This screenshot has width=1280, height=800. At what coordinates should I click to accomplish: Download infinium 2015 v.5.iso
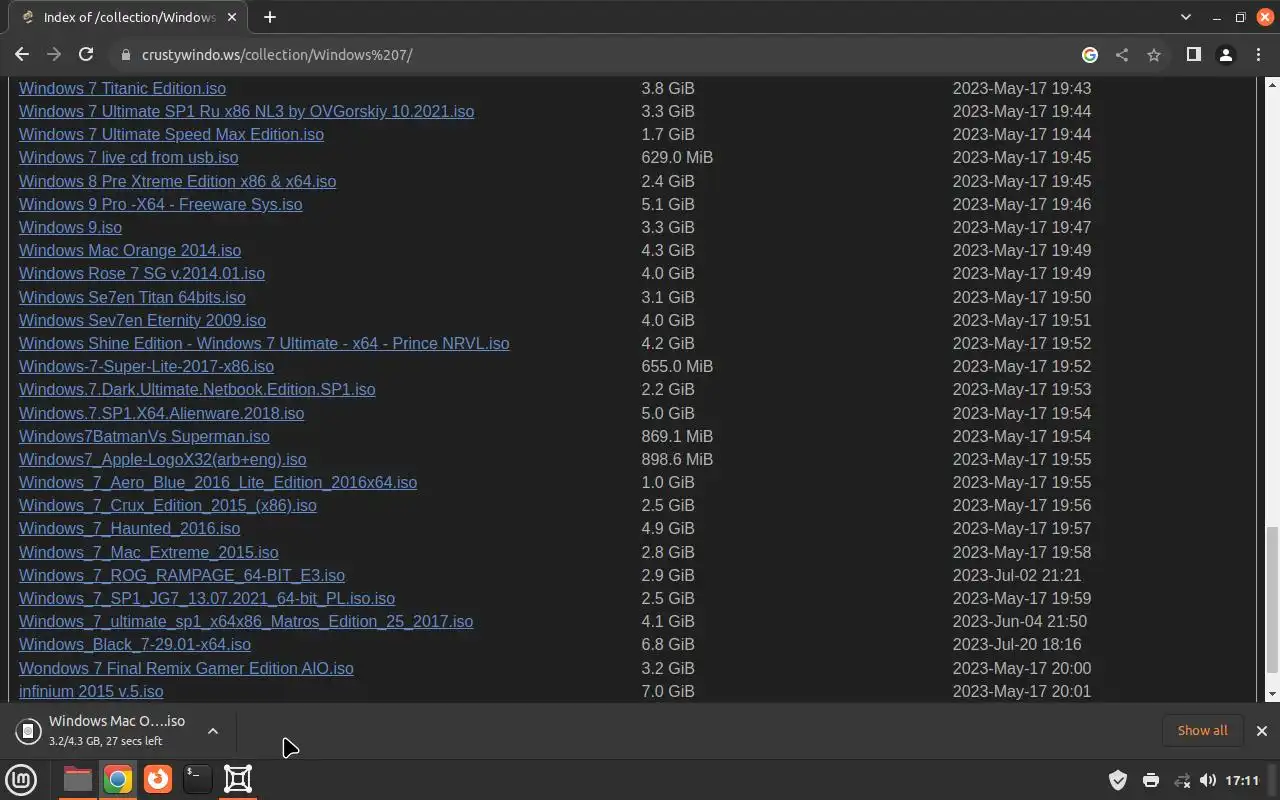coord(91,691)
